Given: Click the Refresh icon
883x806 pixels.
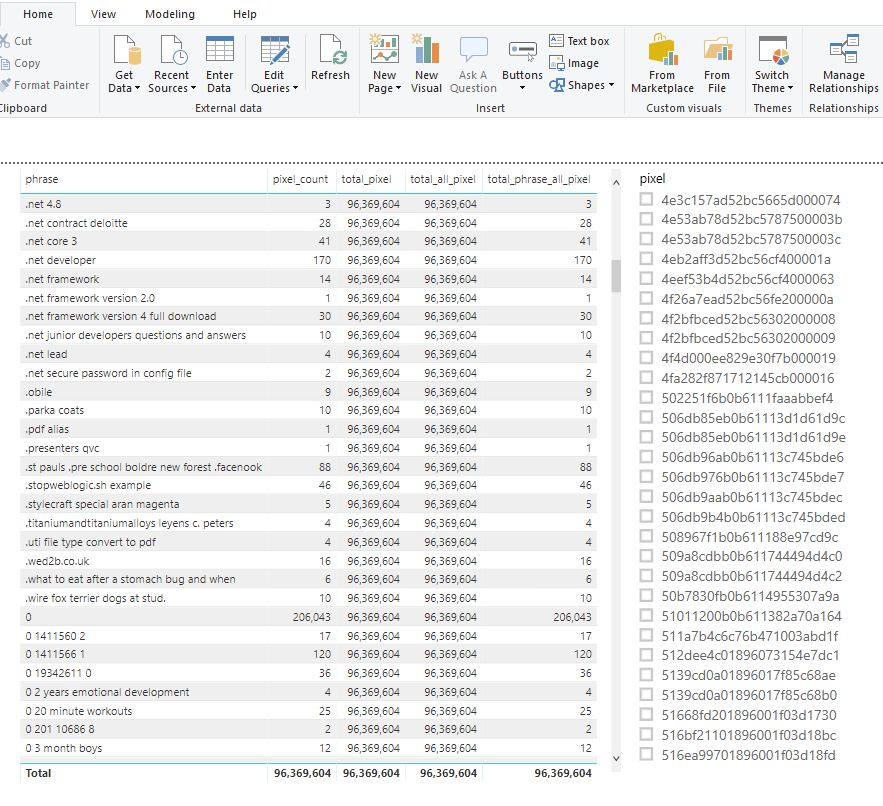Looking at the screenshot, I should pyautogui.click(x=333, y=50).
